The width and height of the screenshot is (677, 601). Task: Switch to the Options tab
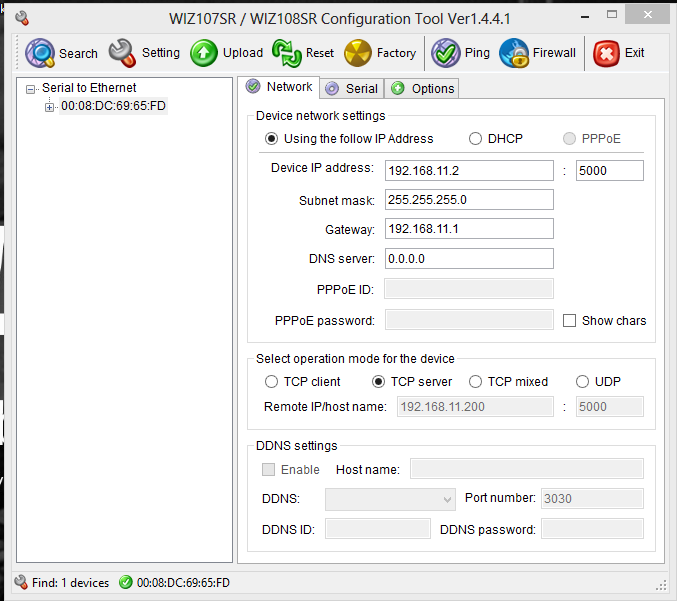pos(421,89)
